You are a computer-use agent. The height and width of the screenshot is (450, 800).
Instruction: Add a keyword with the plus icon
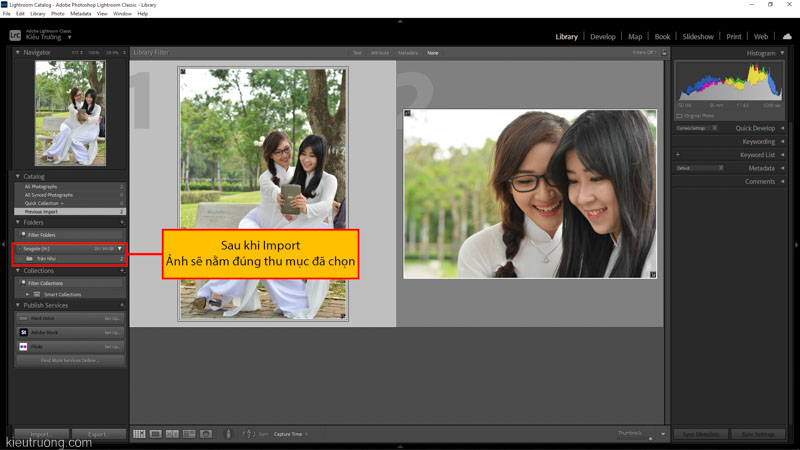pyautogui.click(x=678, y=155)
